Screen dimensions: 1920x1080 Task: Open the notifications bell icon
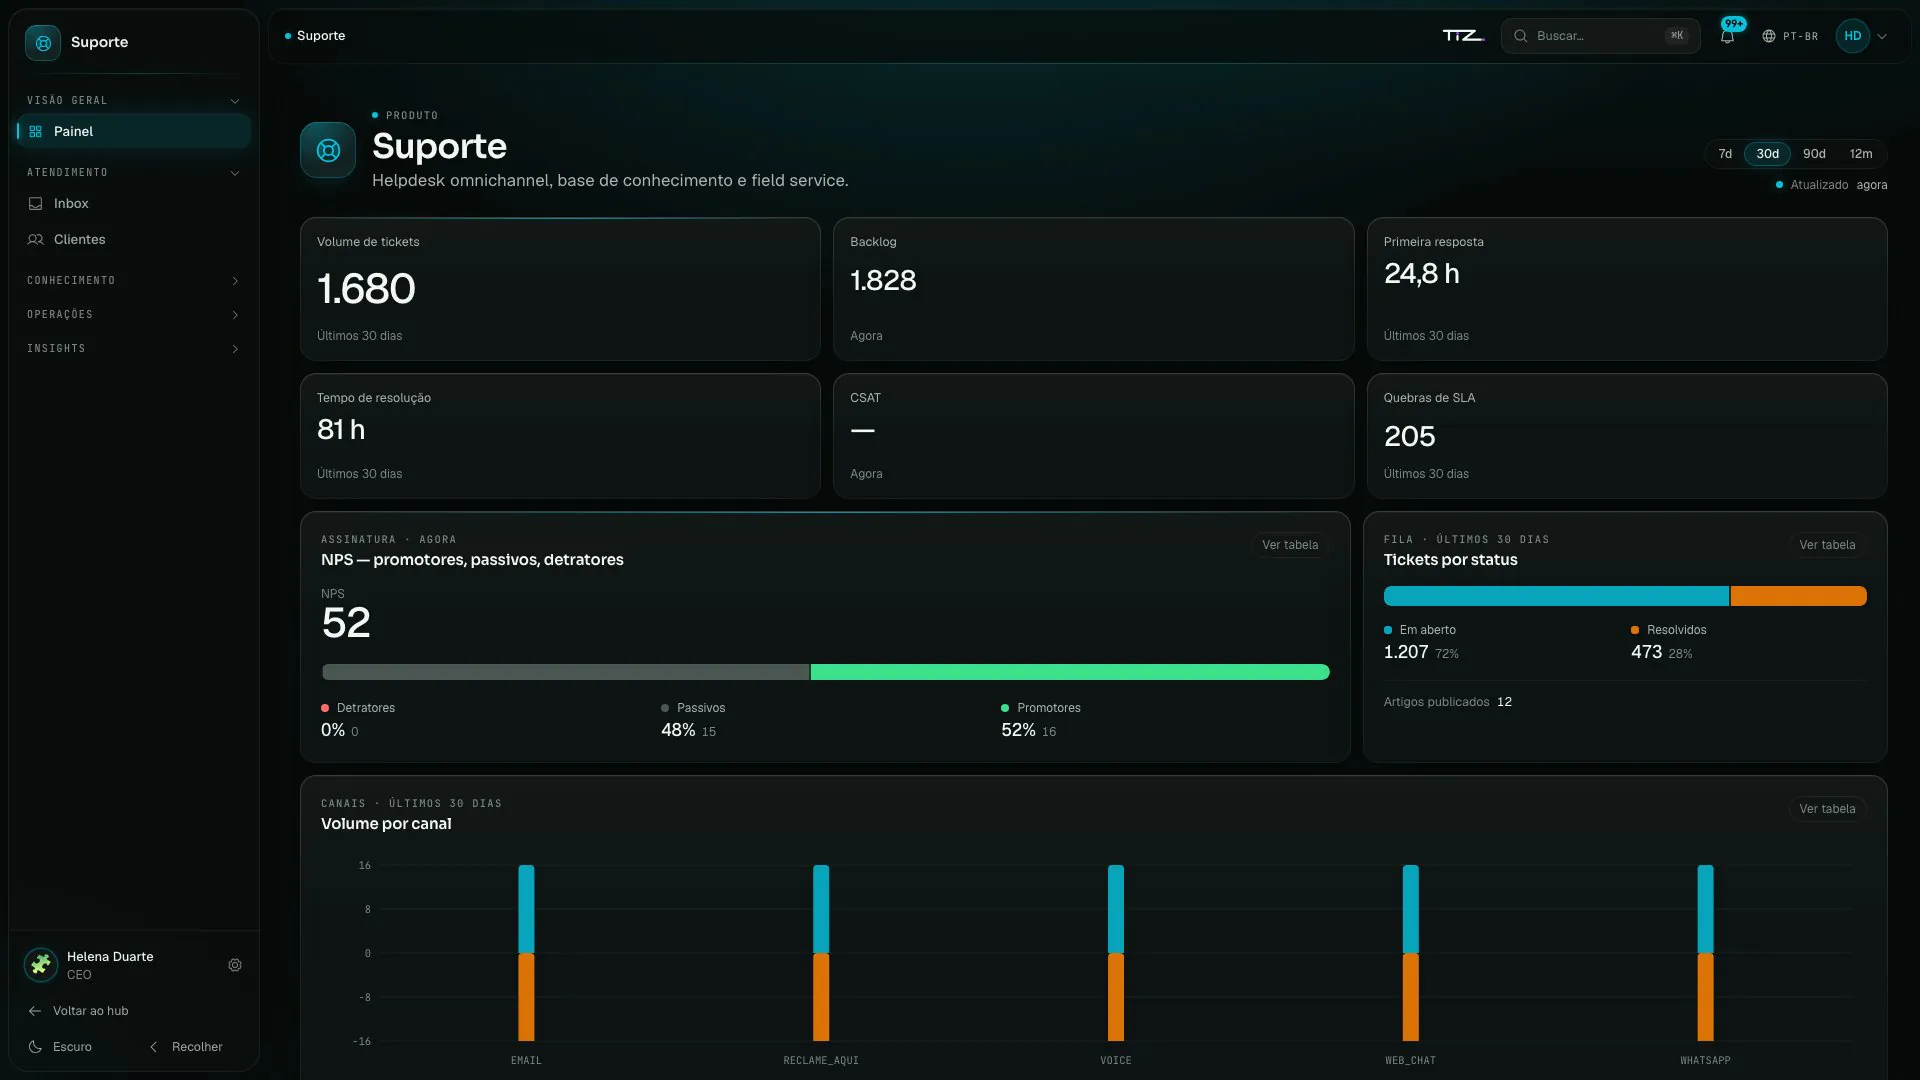pyautogui.click(x=1727, y=36)
